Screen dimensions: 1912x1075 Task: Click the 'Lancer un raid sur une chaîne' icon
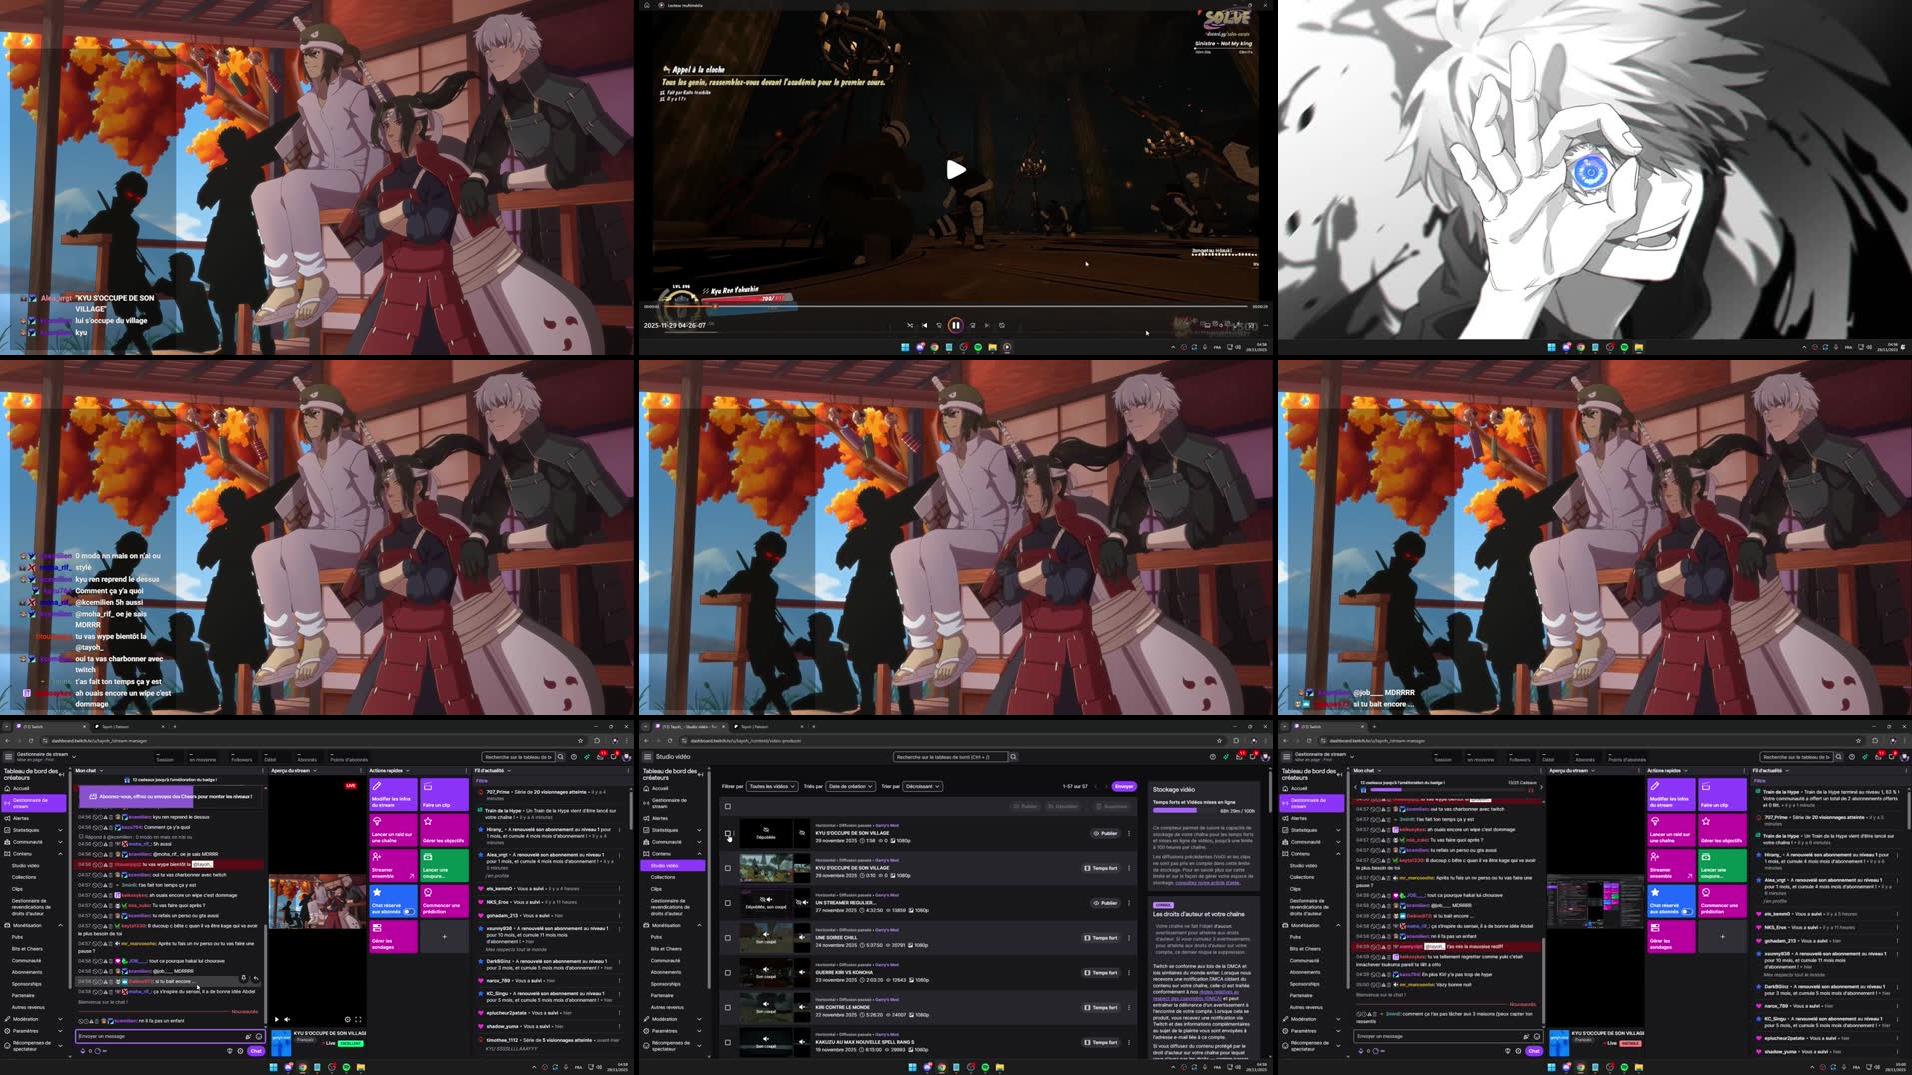click(378, 822)
